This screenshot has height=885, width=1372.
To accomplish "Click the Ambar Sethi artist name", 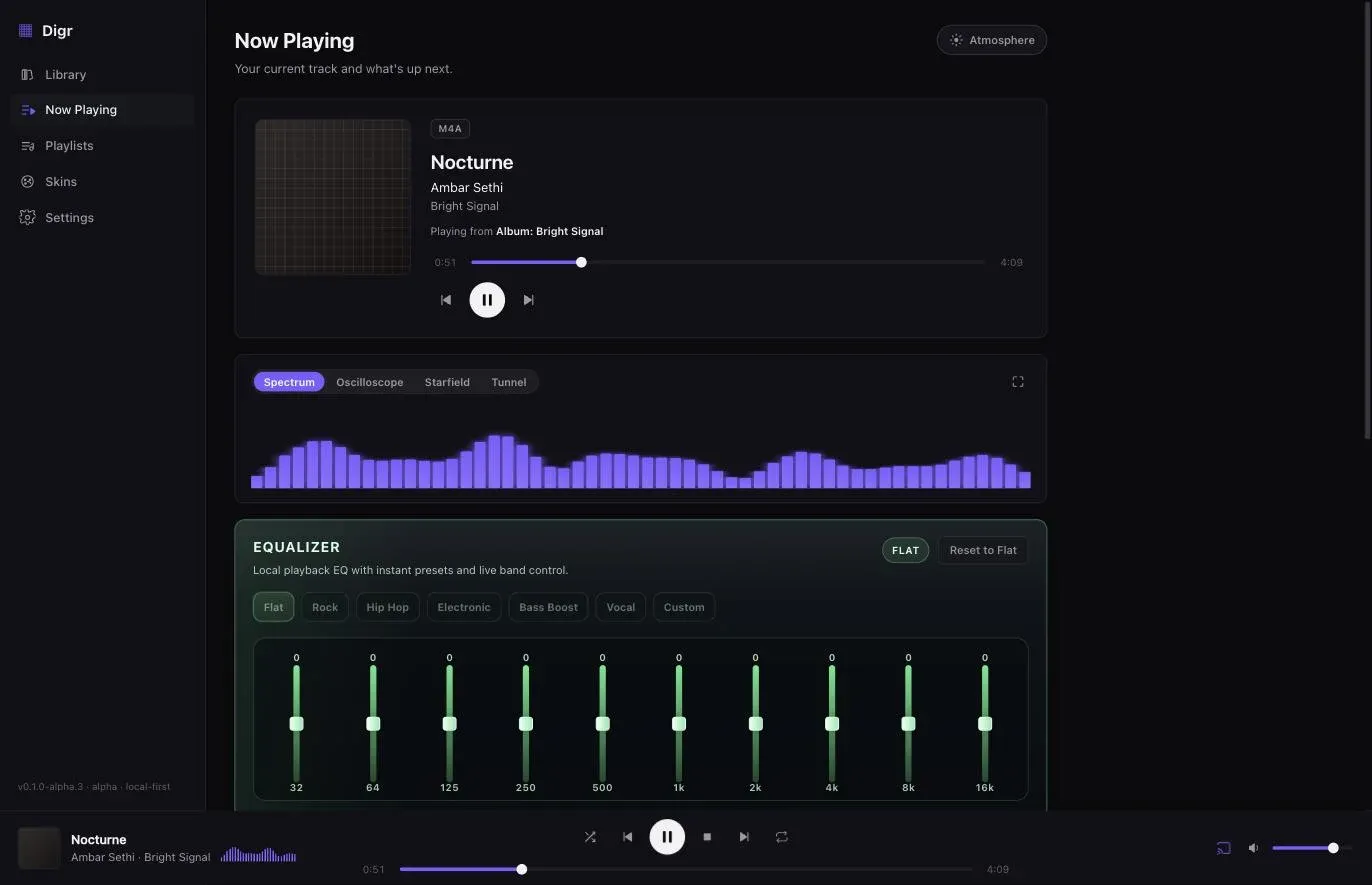I will click(x=467, y=187).
